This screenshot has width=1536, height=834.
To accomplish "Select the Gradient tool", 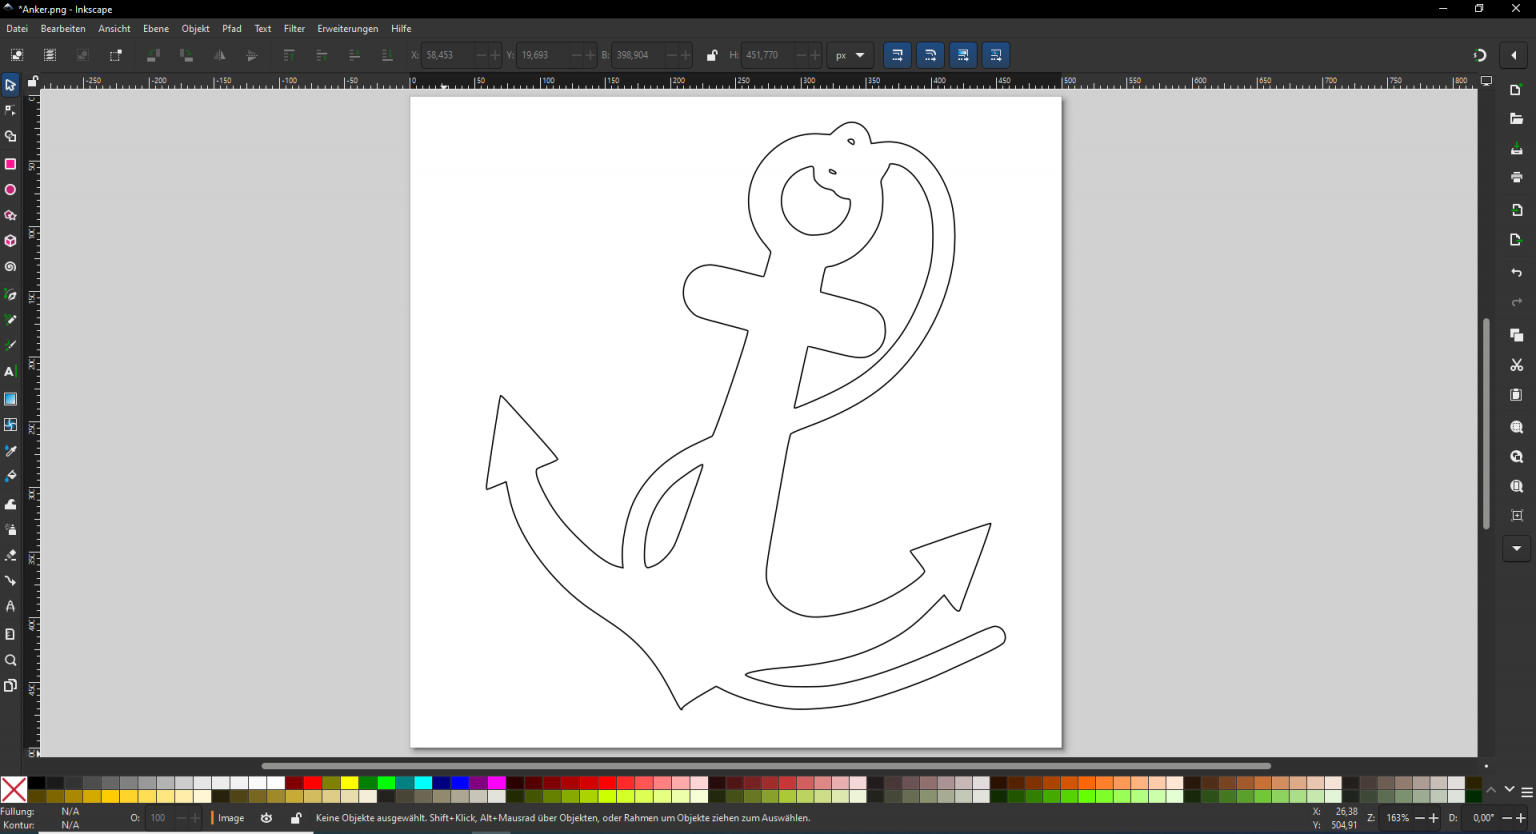I will coord(10,398).
